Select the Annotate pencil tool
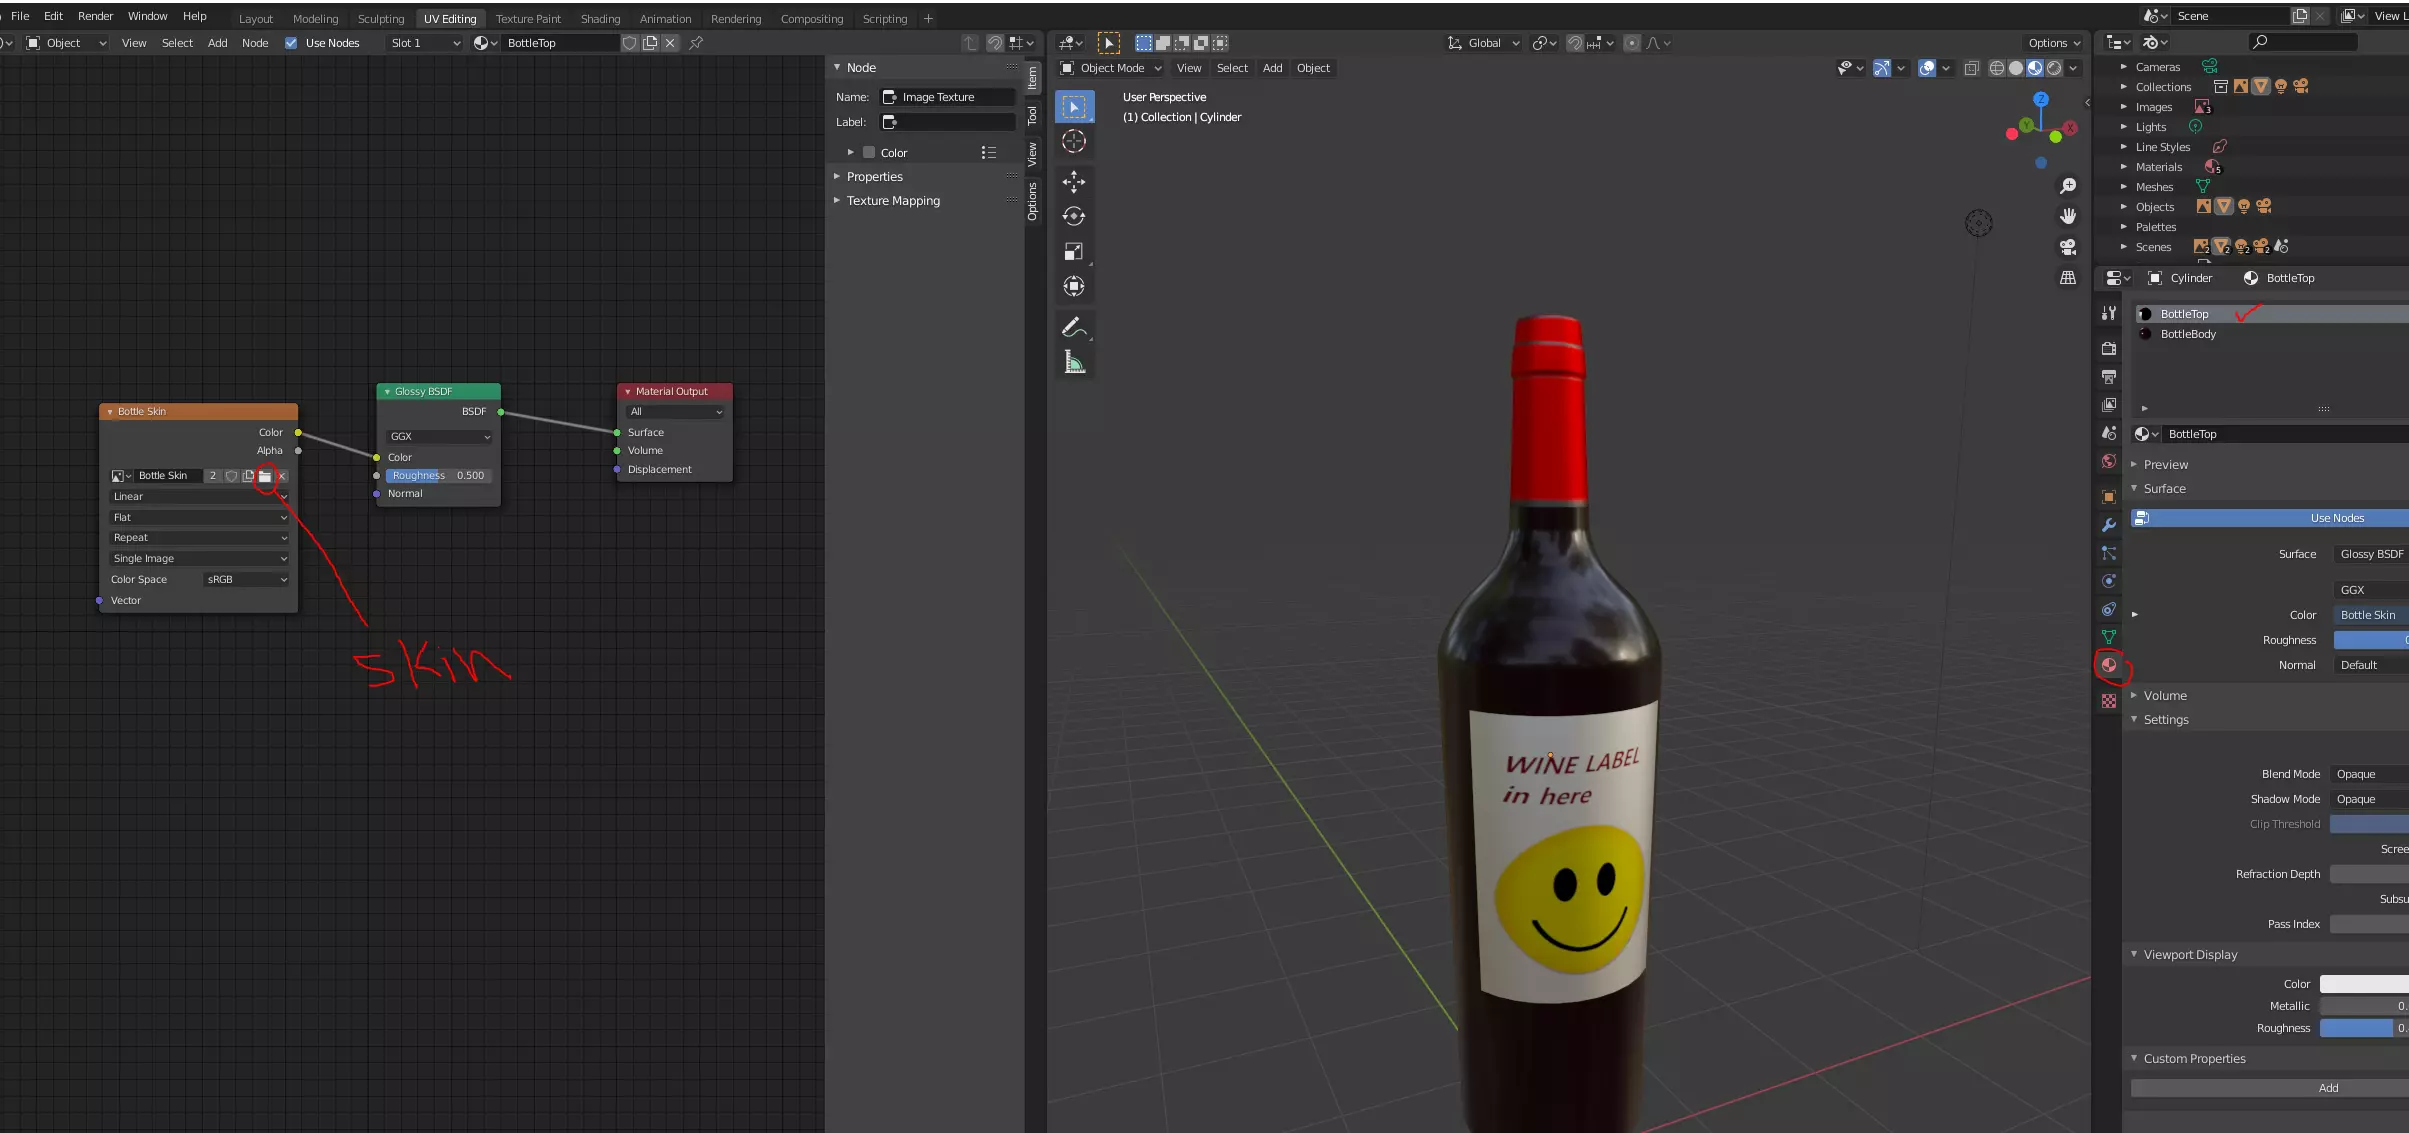 pyautogui.click(x=1074, y=327)
